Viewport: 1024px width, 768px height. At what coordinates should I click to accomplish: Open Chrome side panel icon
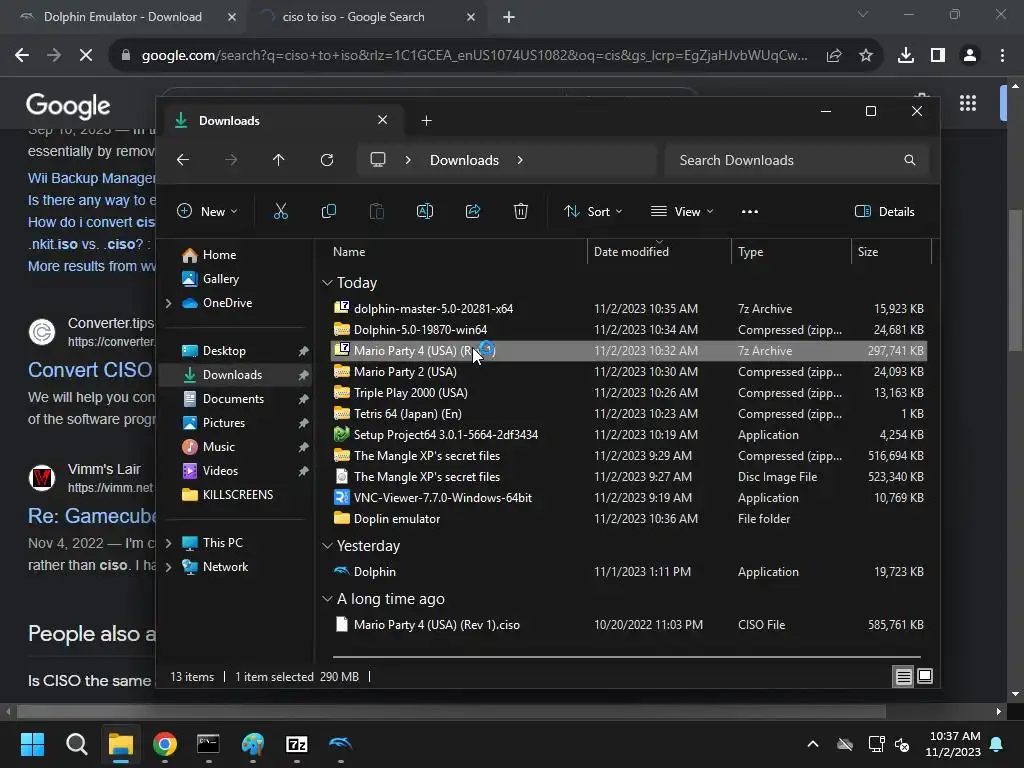938,56
